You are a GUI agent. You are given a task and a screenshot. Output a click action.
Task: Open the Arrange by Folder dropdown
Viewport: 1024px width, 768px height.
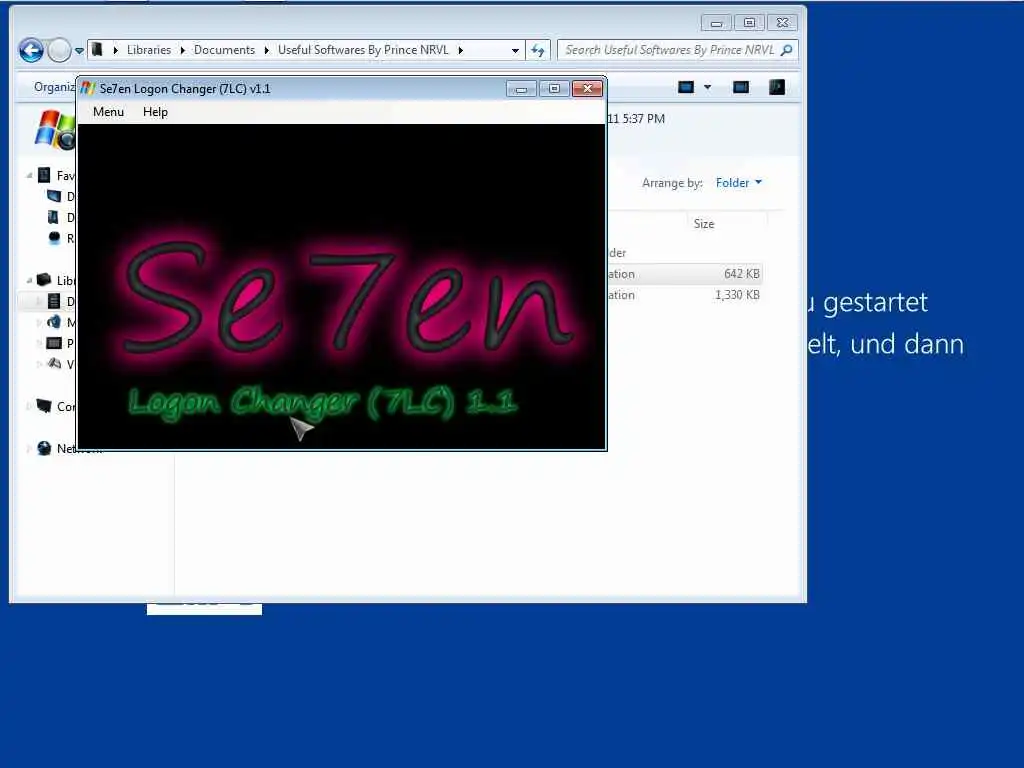pyautogui.click(x=739, y=183)
